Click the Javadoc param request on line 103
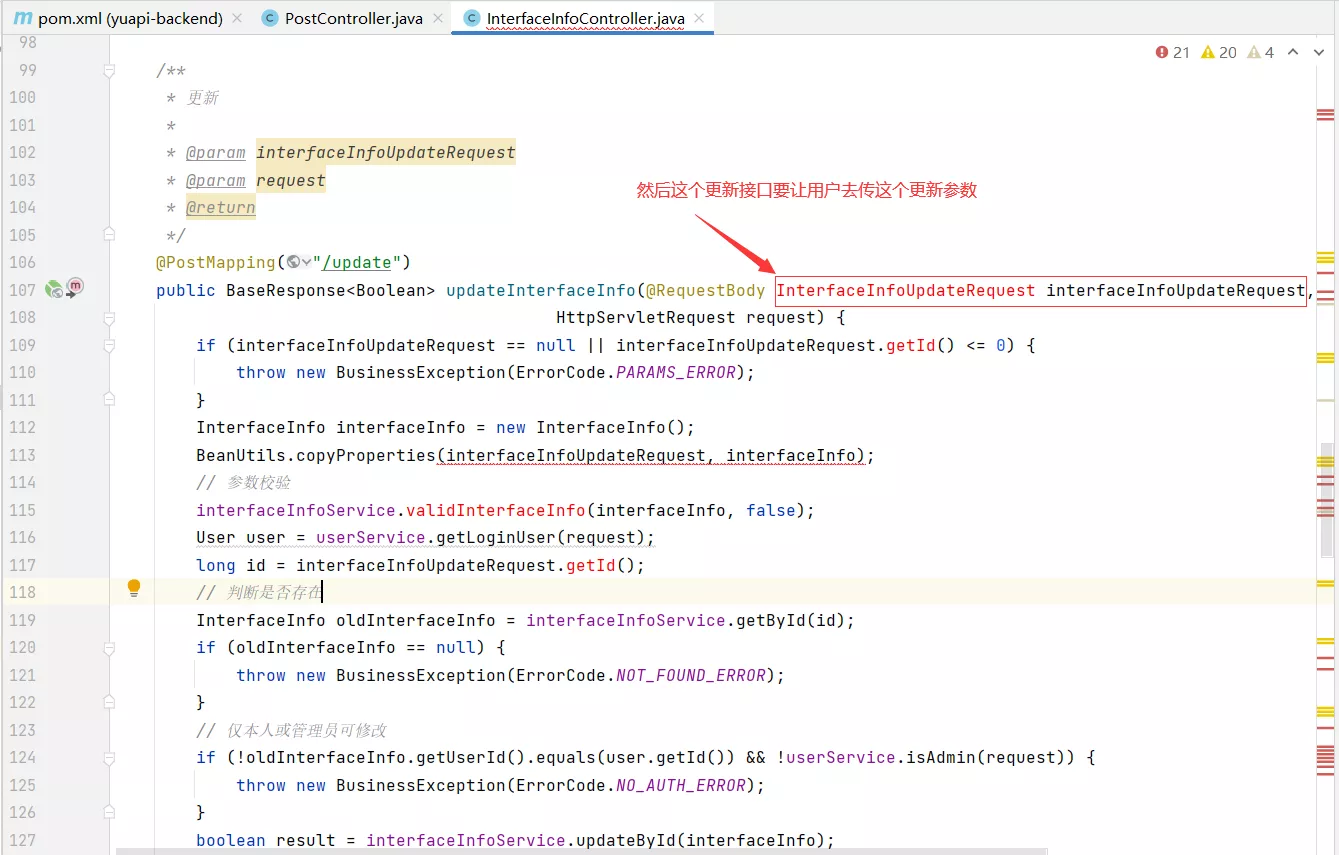 [291, 180]
